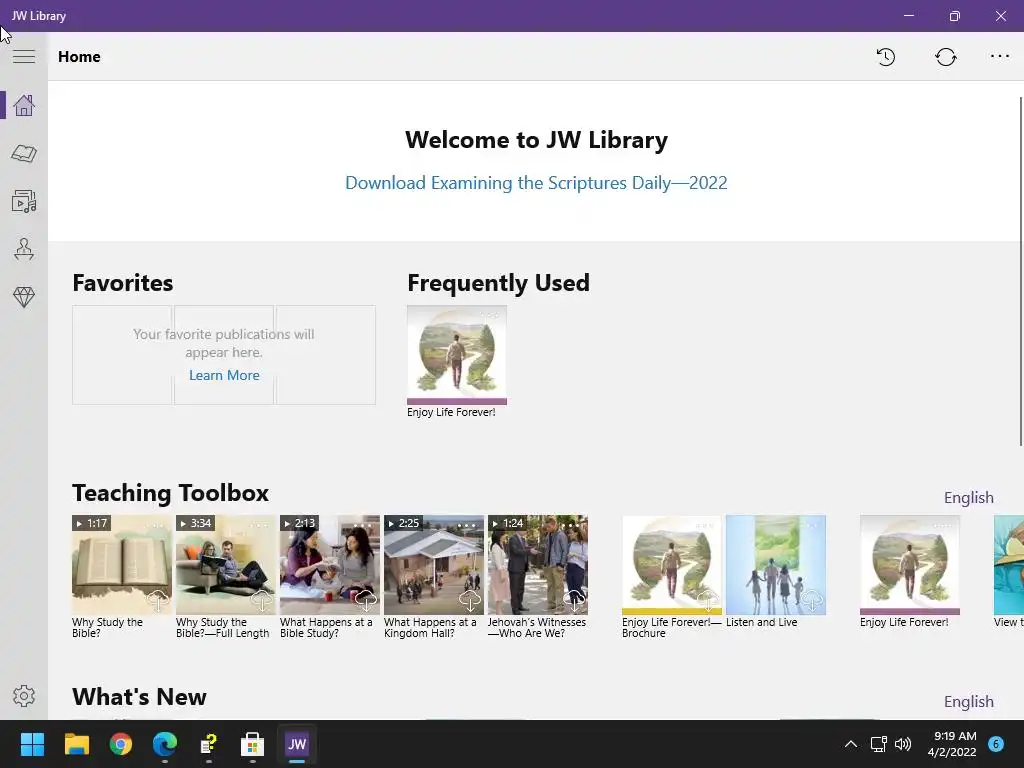Open the hamburger navigation menu
This screenshot has width=1024, height=768.
coord(24,57)
